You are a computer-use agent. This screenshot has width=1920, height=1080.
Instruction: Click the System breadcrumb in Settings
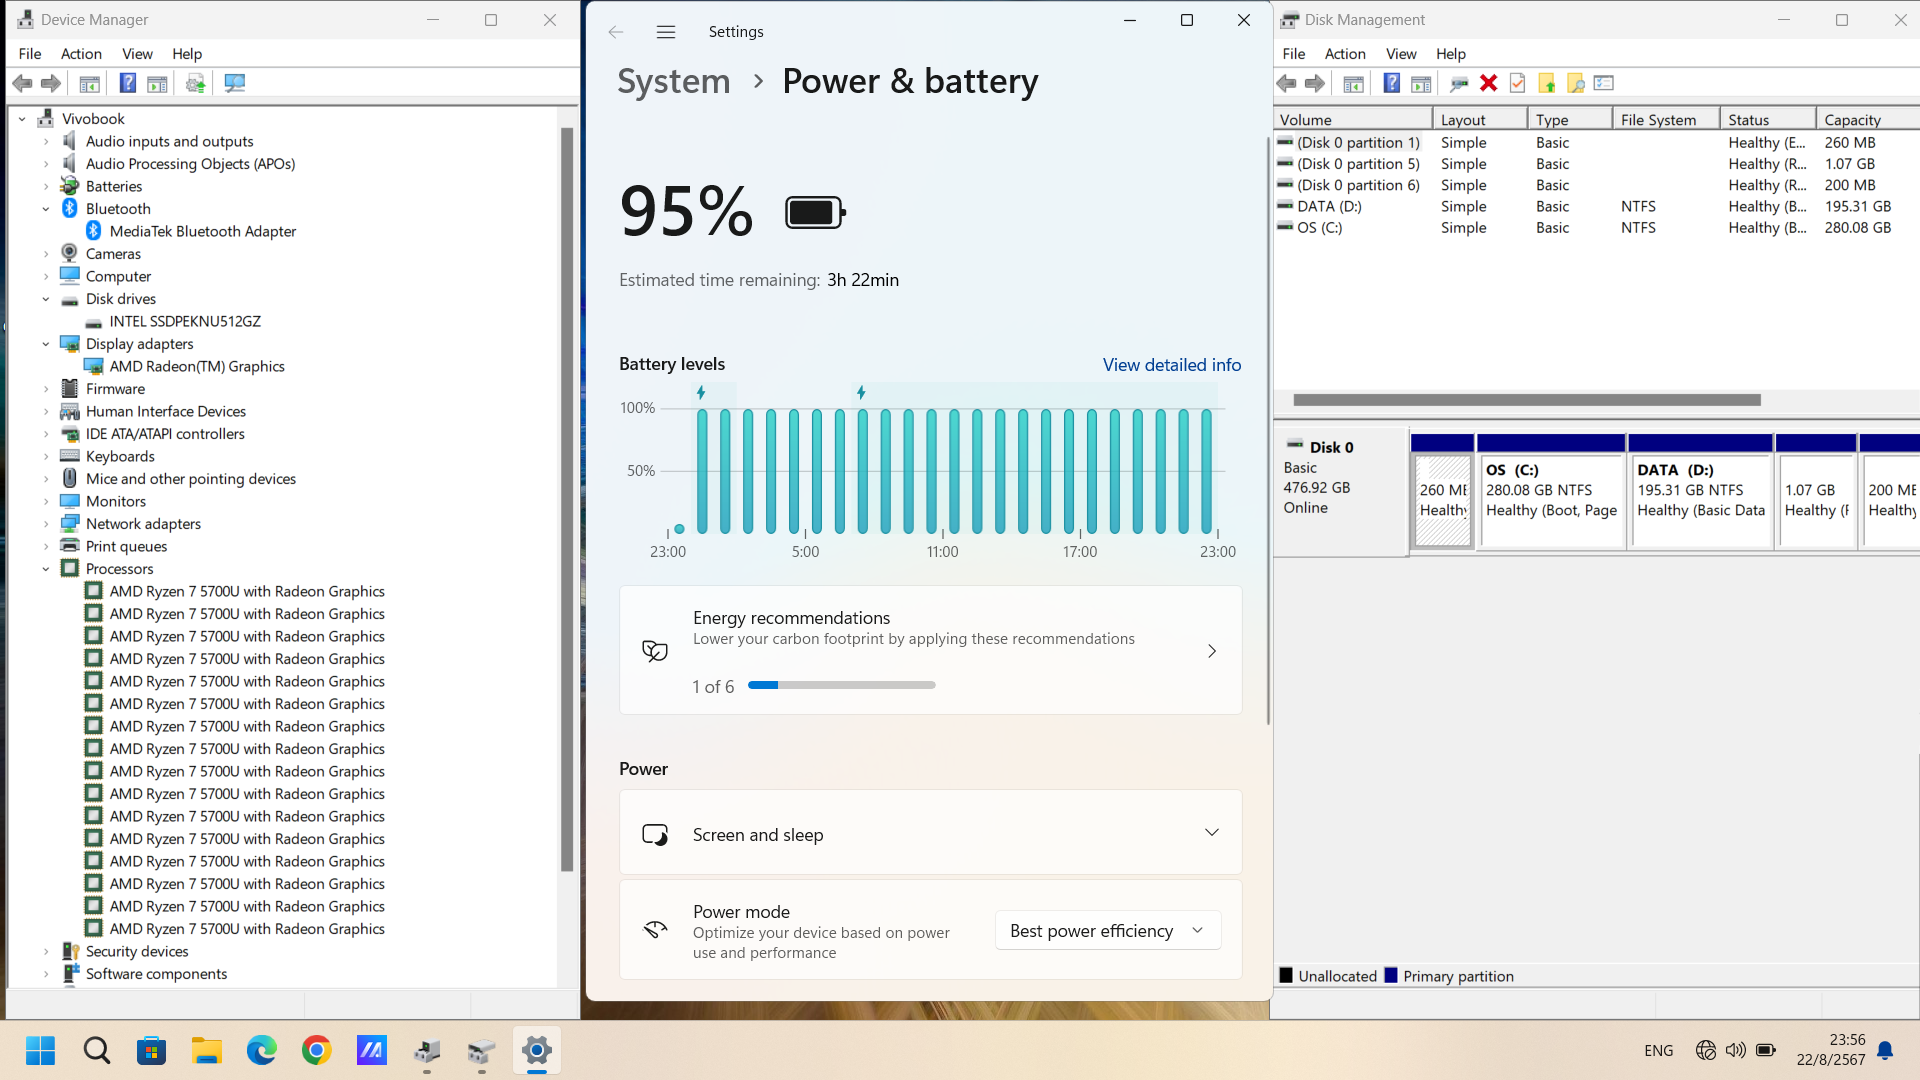pos(674,81)
